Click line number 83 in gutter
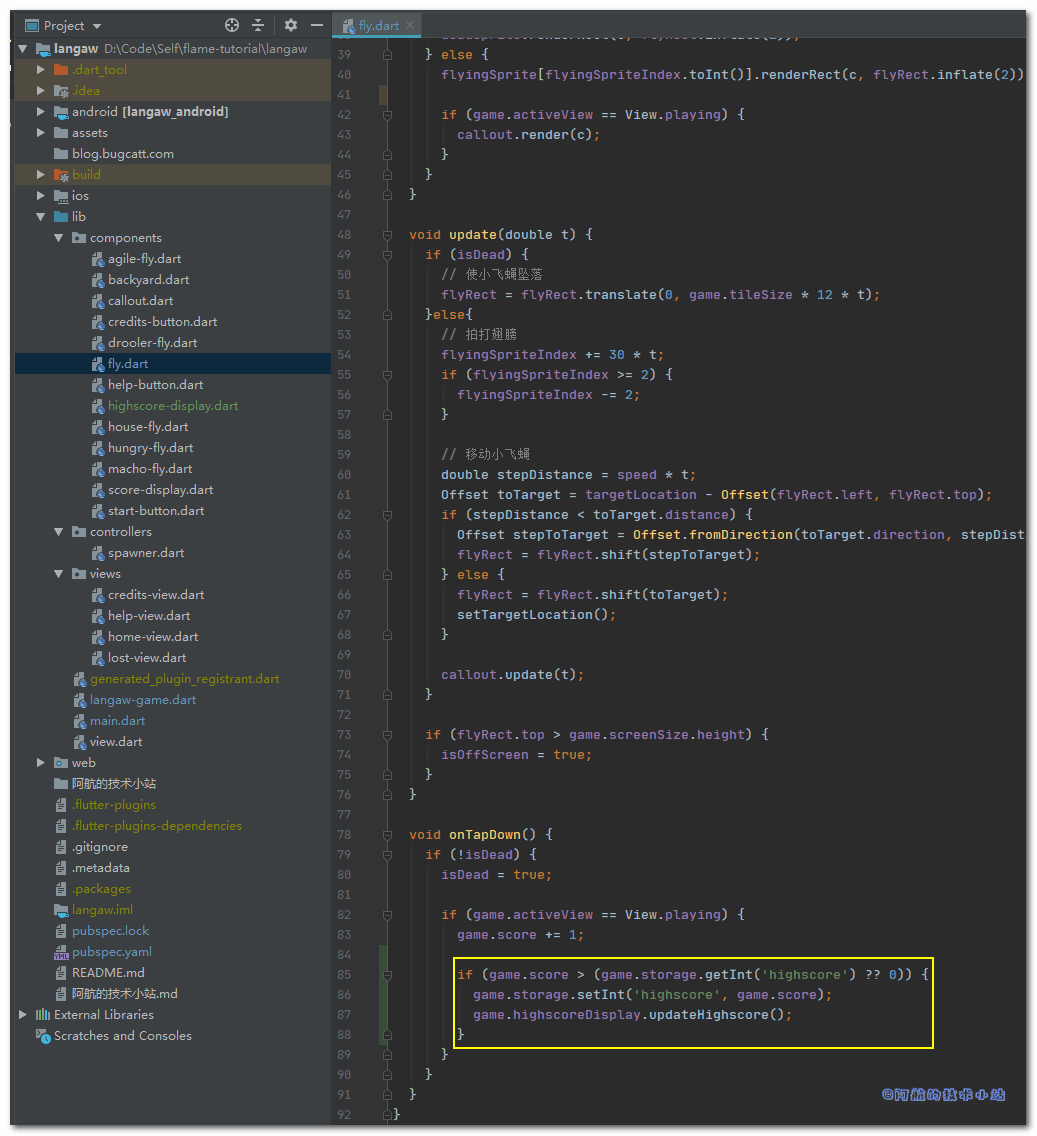 click(344, 935)
